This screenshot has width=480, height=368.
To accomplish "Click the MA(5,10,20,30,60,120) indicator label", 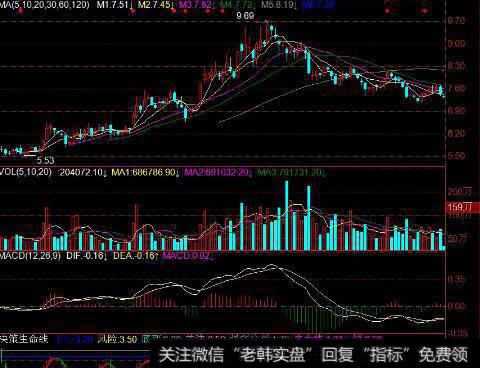I will [x=45, y=5].
